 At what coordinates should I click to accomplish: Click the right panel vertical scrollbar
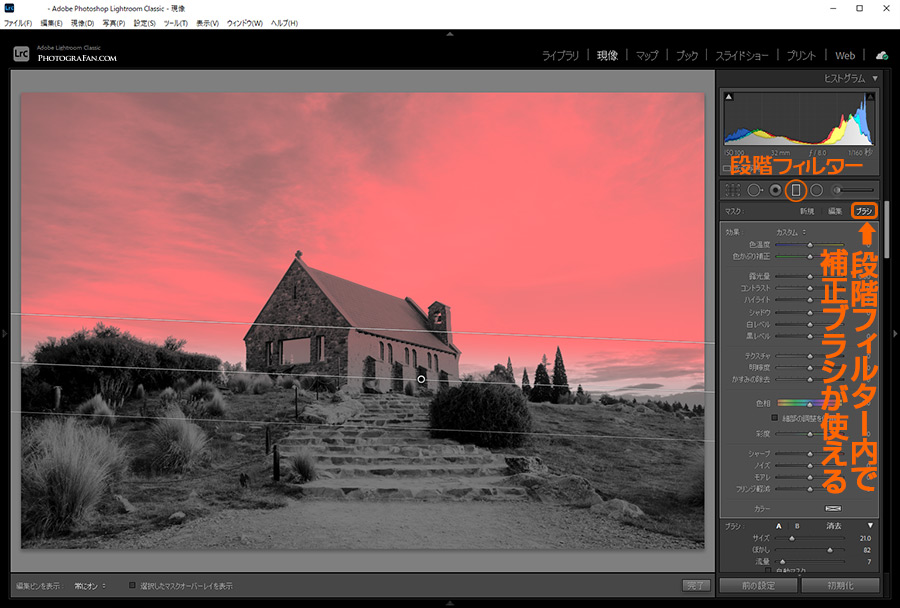point(887,230)
